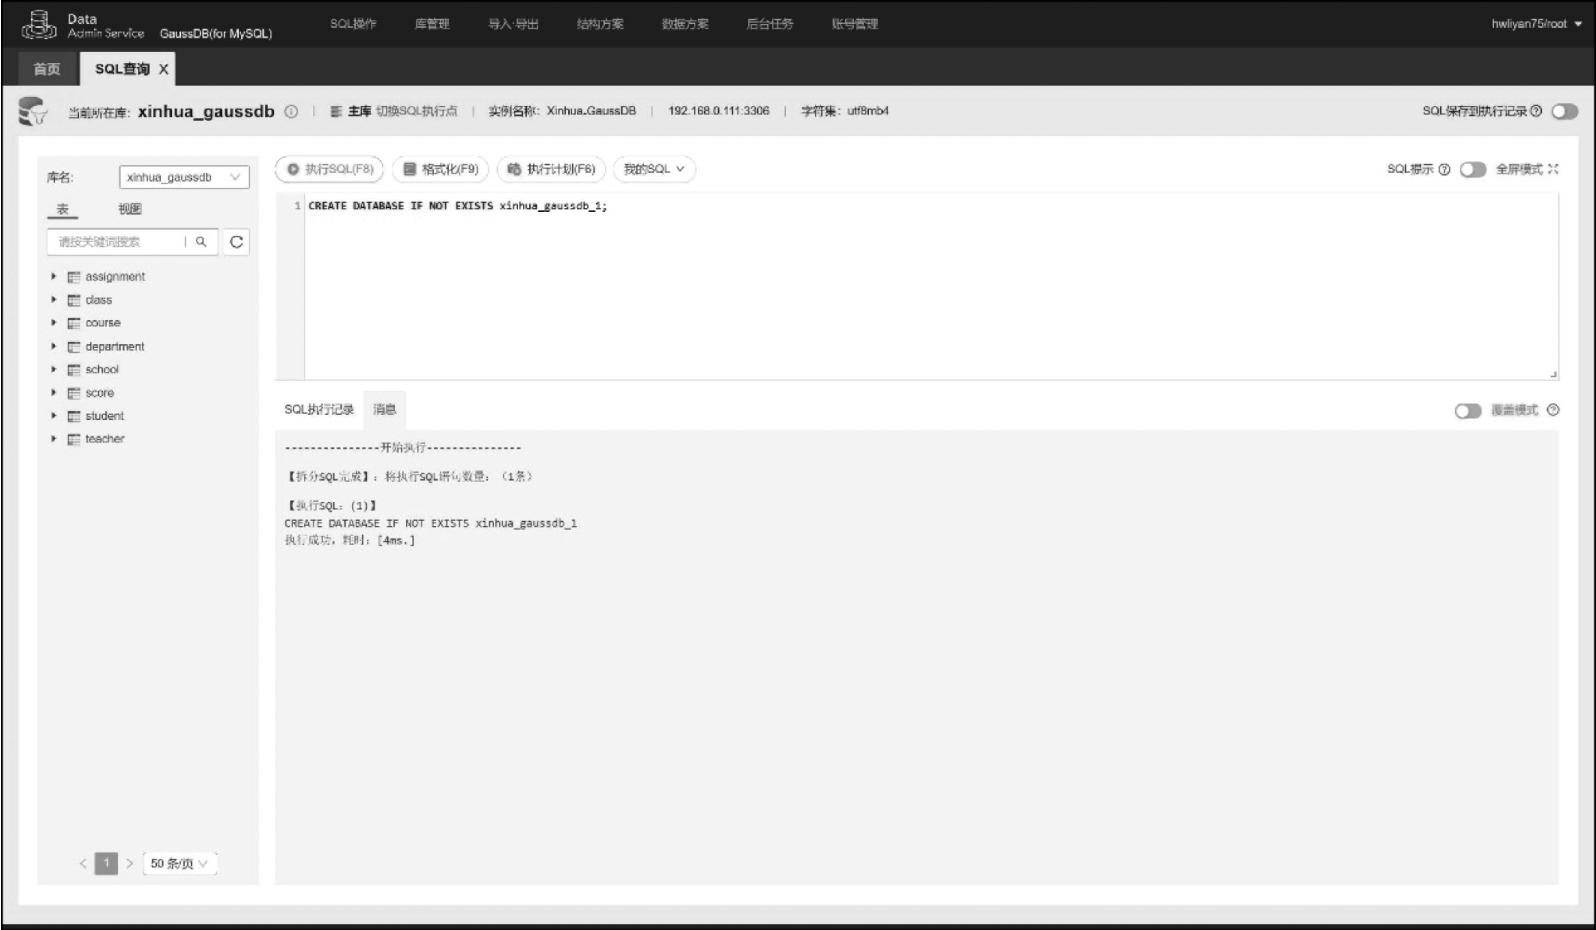Image resolution: width=1596 pixels, height=930 pixels.
Task: Click the table icon for school
Action: point(74,370)
